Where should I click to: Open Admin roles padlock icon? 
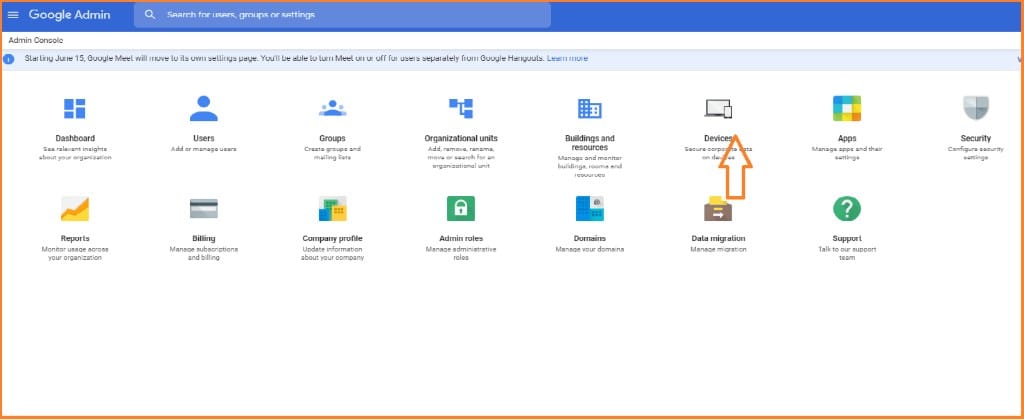(461, 208)
